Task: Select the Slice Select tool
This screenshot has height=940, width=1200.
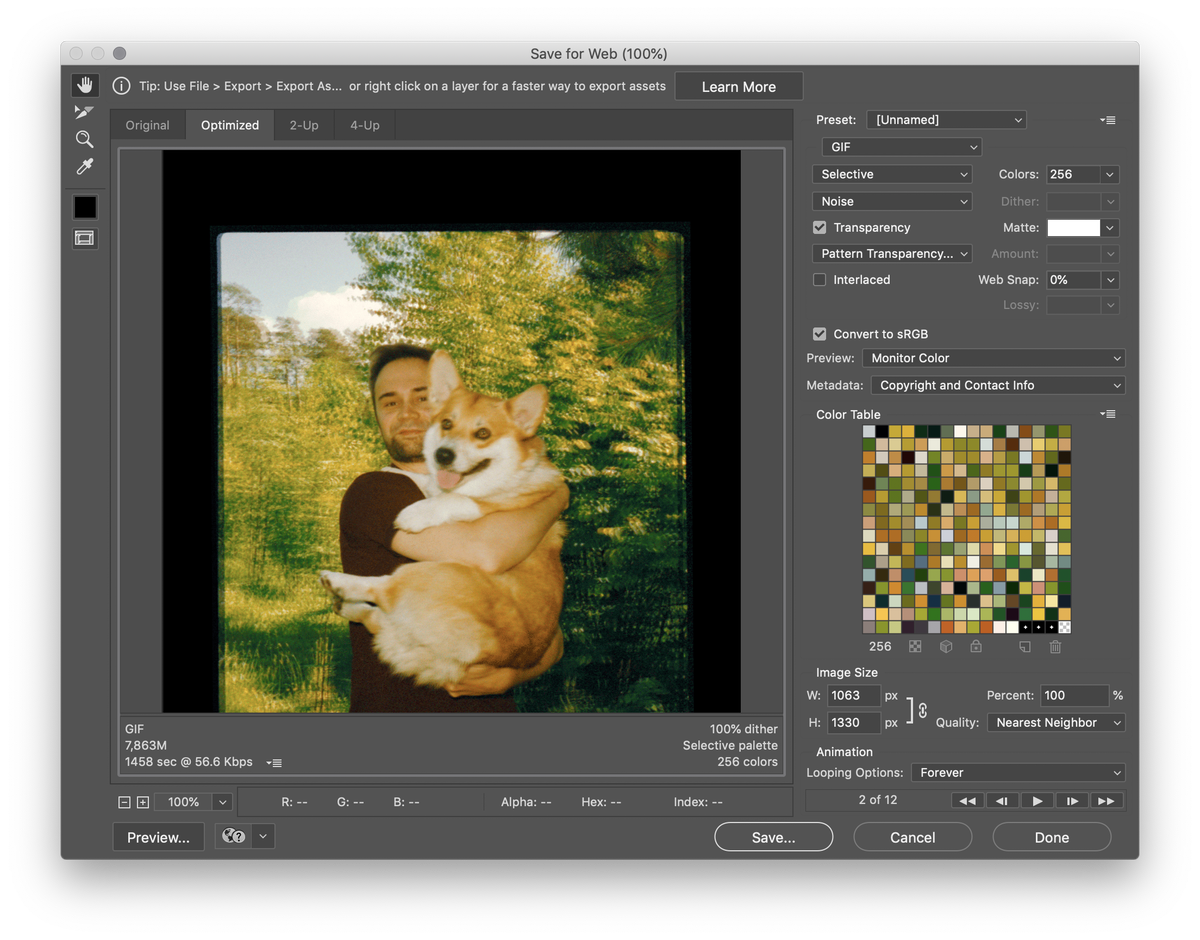Action: pyautogui.click(x=85, y=112)
